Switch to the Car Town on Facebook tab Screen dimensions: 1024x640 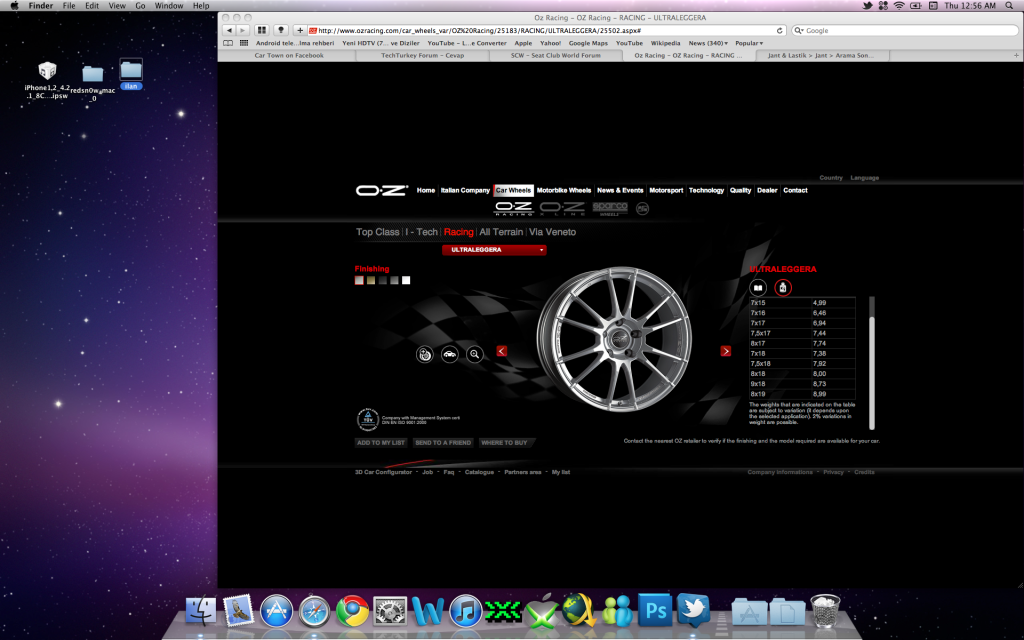[289, 56]
